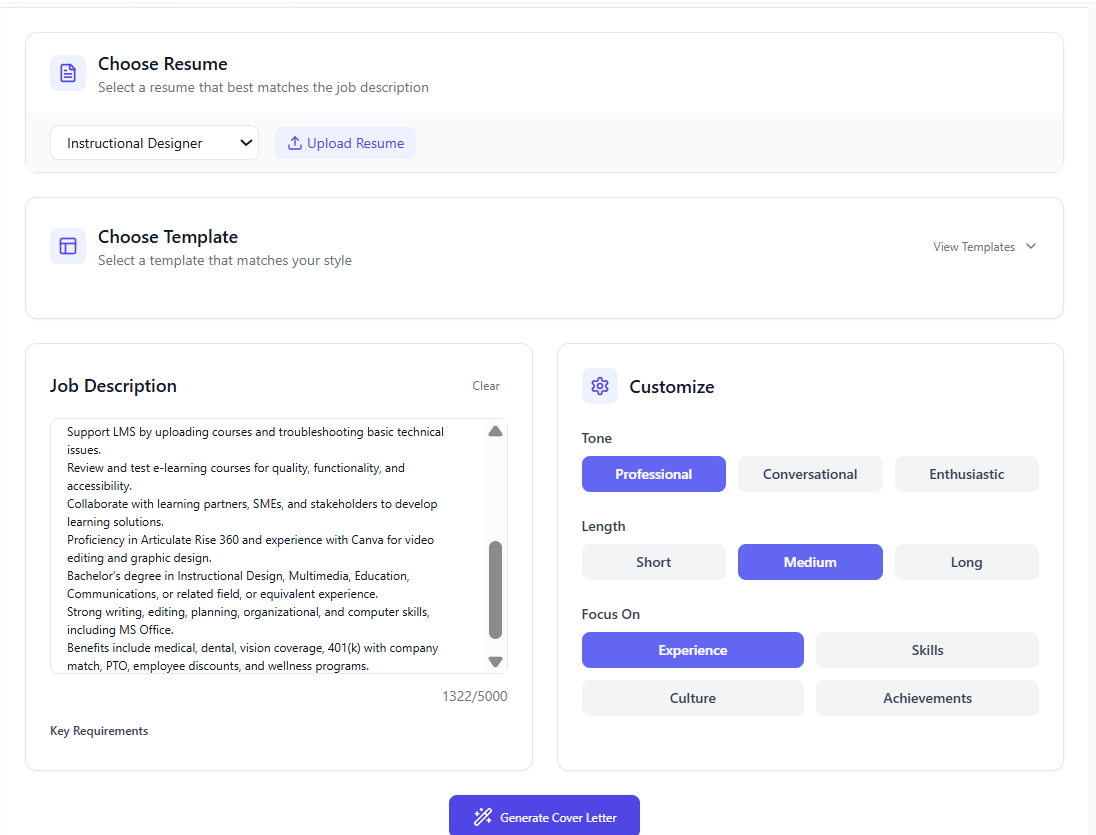Open the Instructional Designer resume dropdown
The image size is (1096, 835).
(154, 142)
